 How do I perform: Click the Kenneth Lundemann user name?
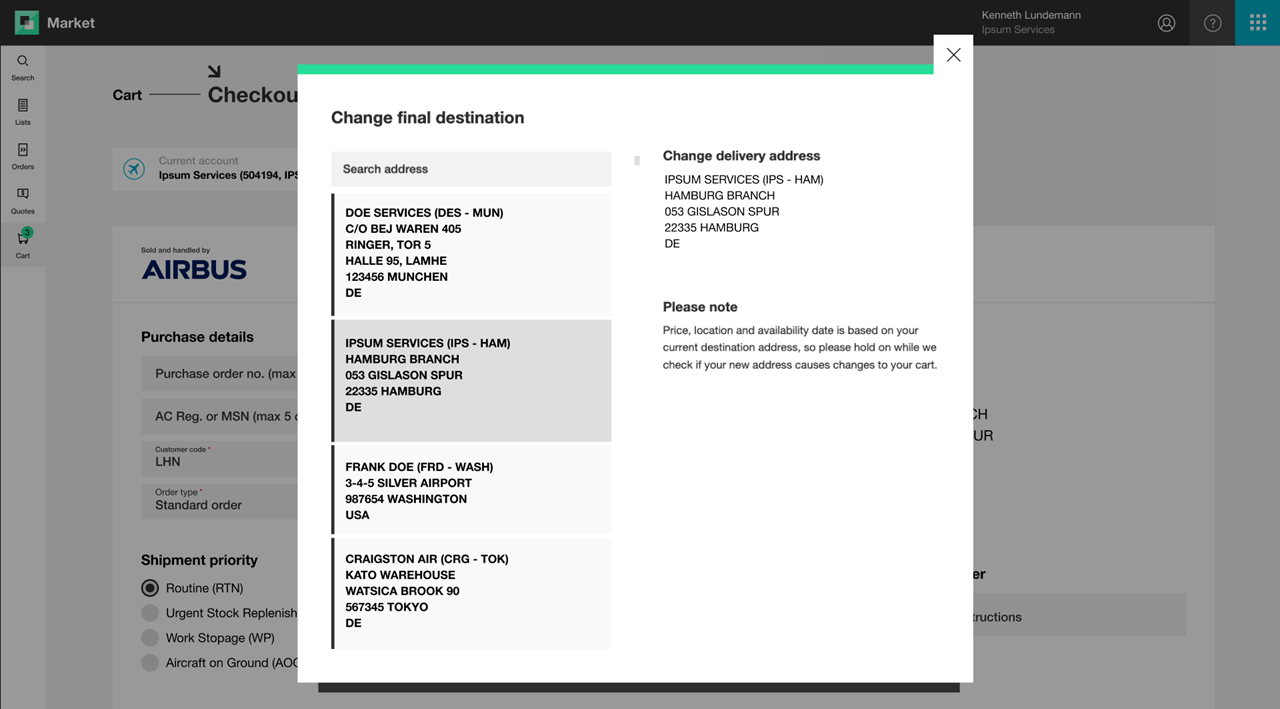click(1031, 15)
